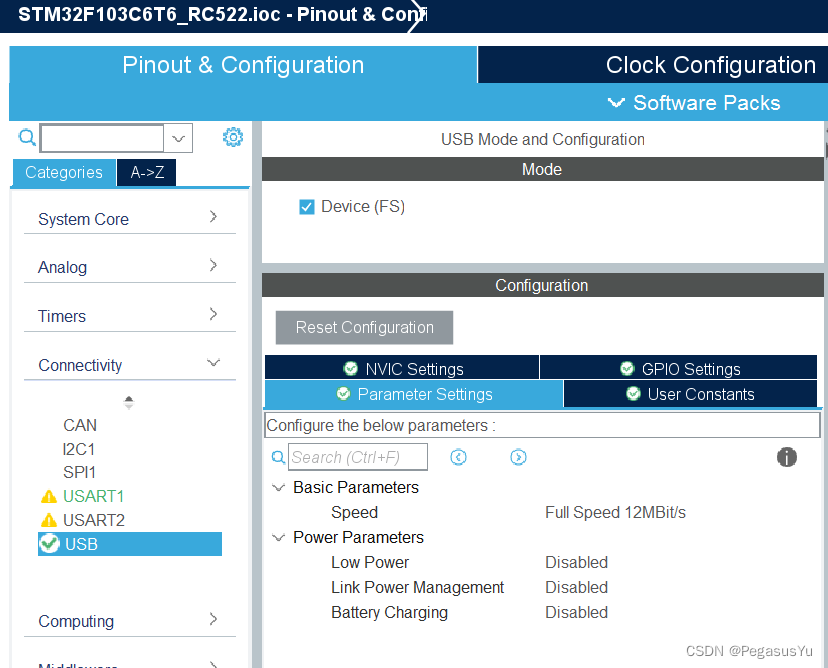The image size is (828, 668).
Task: Go to next search result arrow
Action: 519,457
